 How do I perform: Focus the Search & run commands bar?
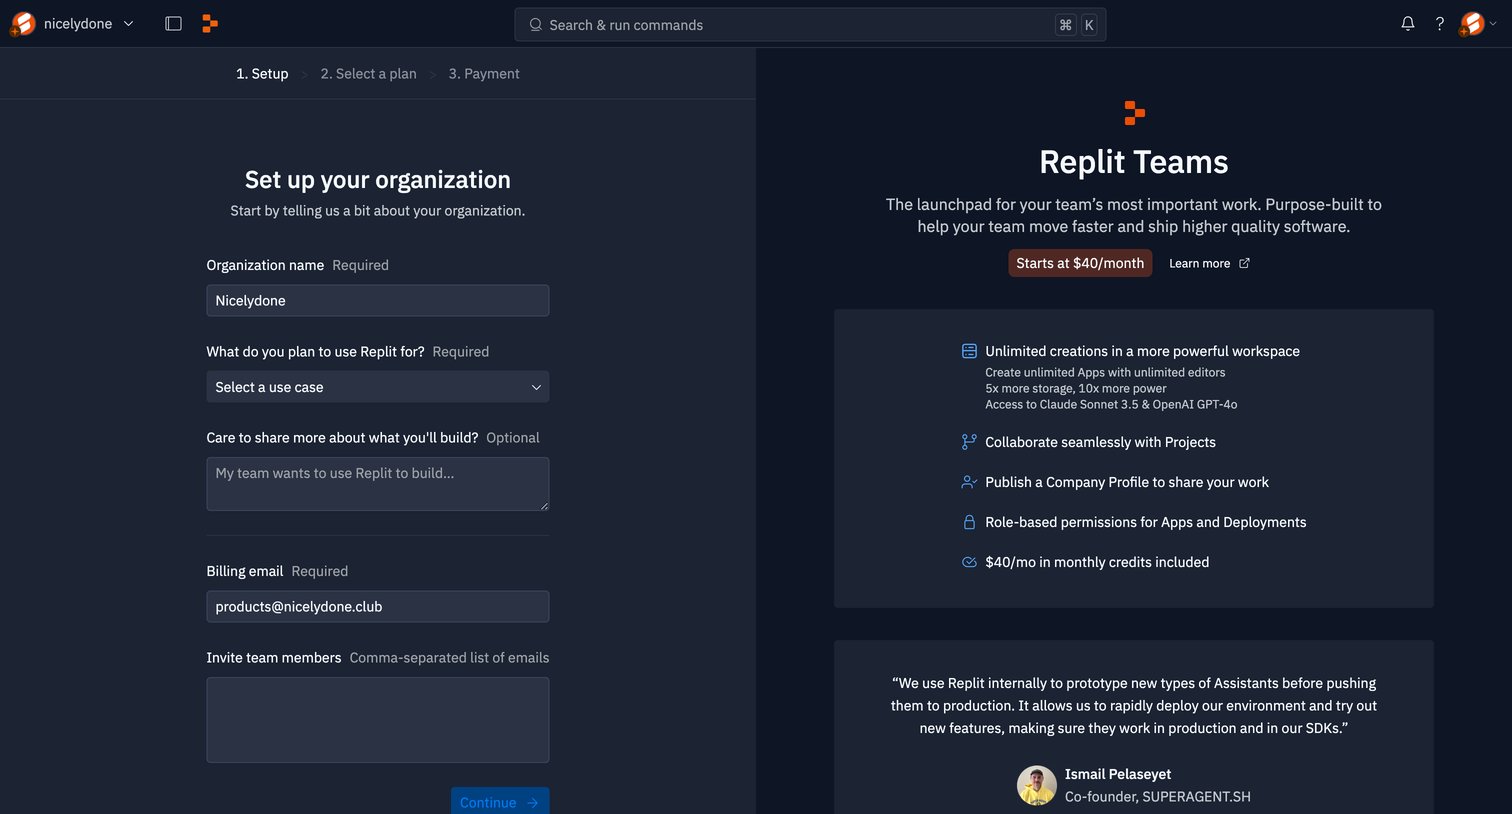coord(810,25)
